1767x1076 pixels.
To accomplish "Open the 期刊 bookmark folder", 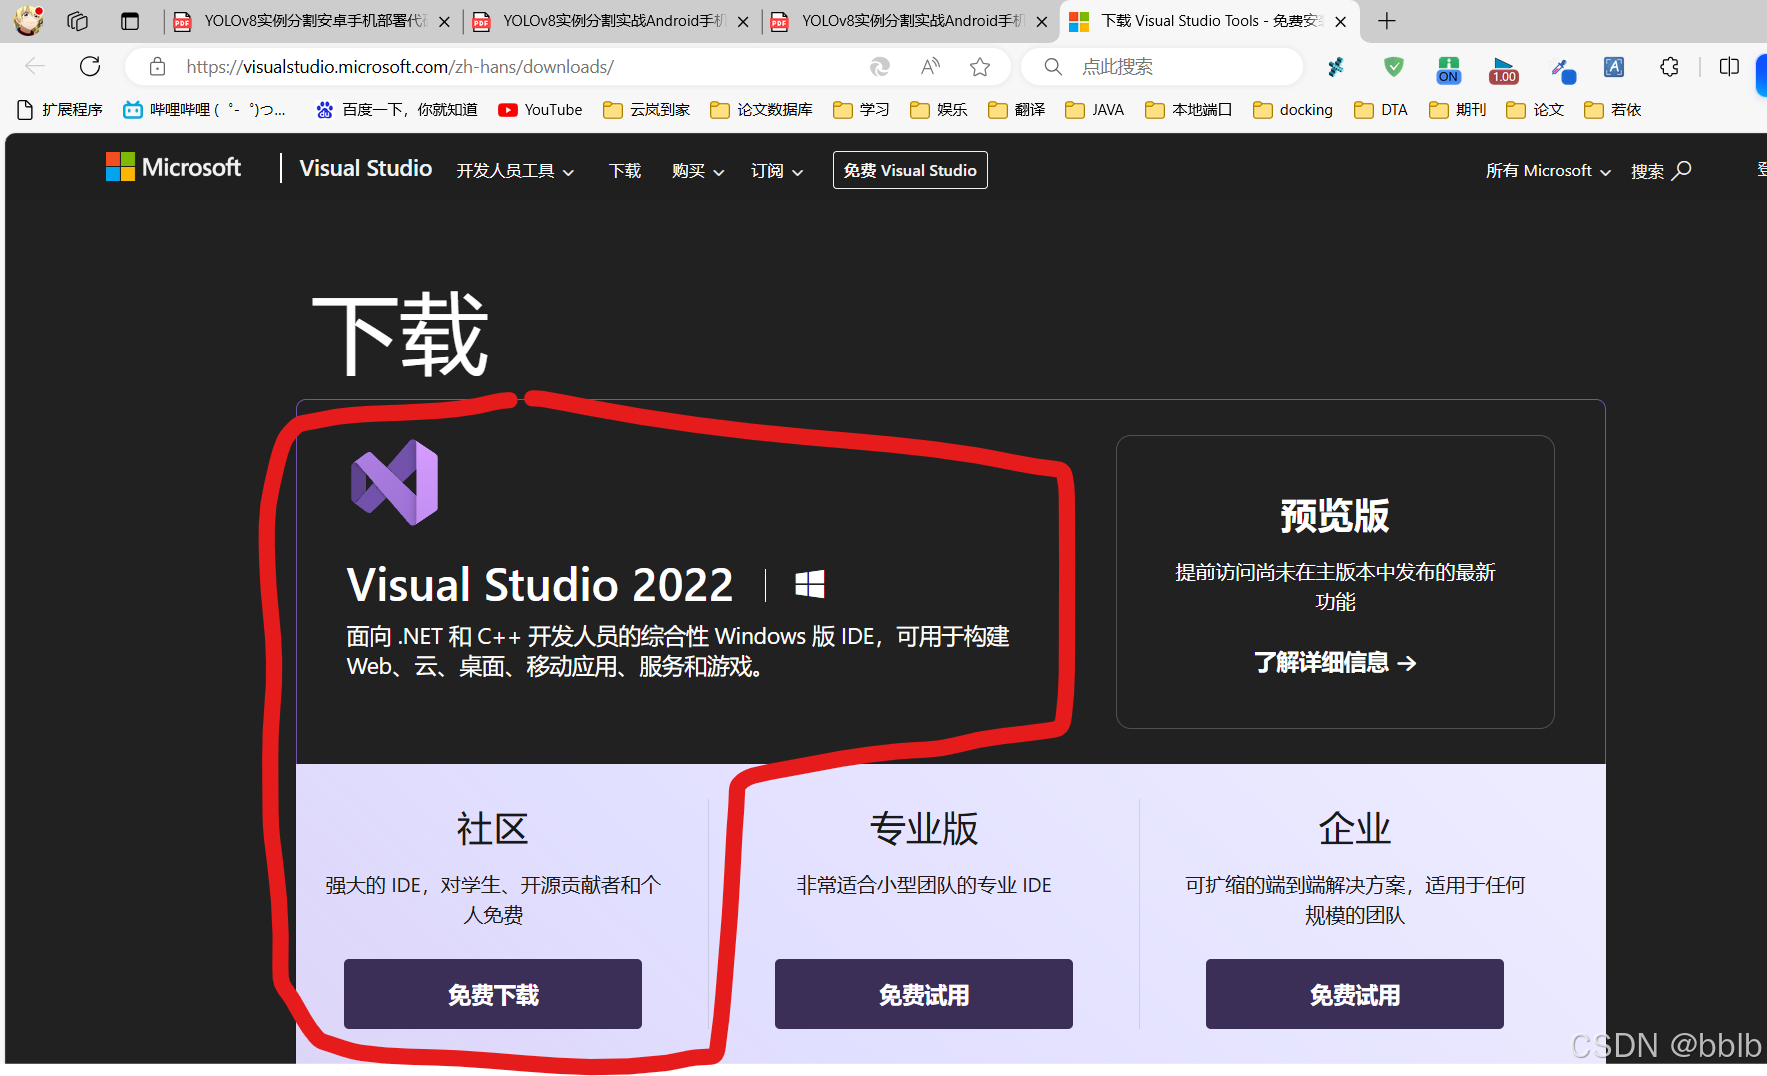I will click(x=1458, y=110).
